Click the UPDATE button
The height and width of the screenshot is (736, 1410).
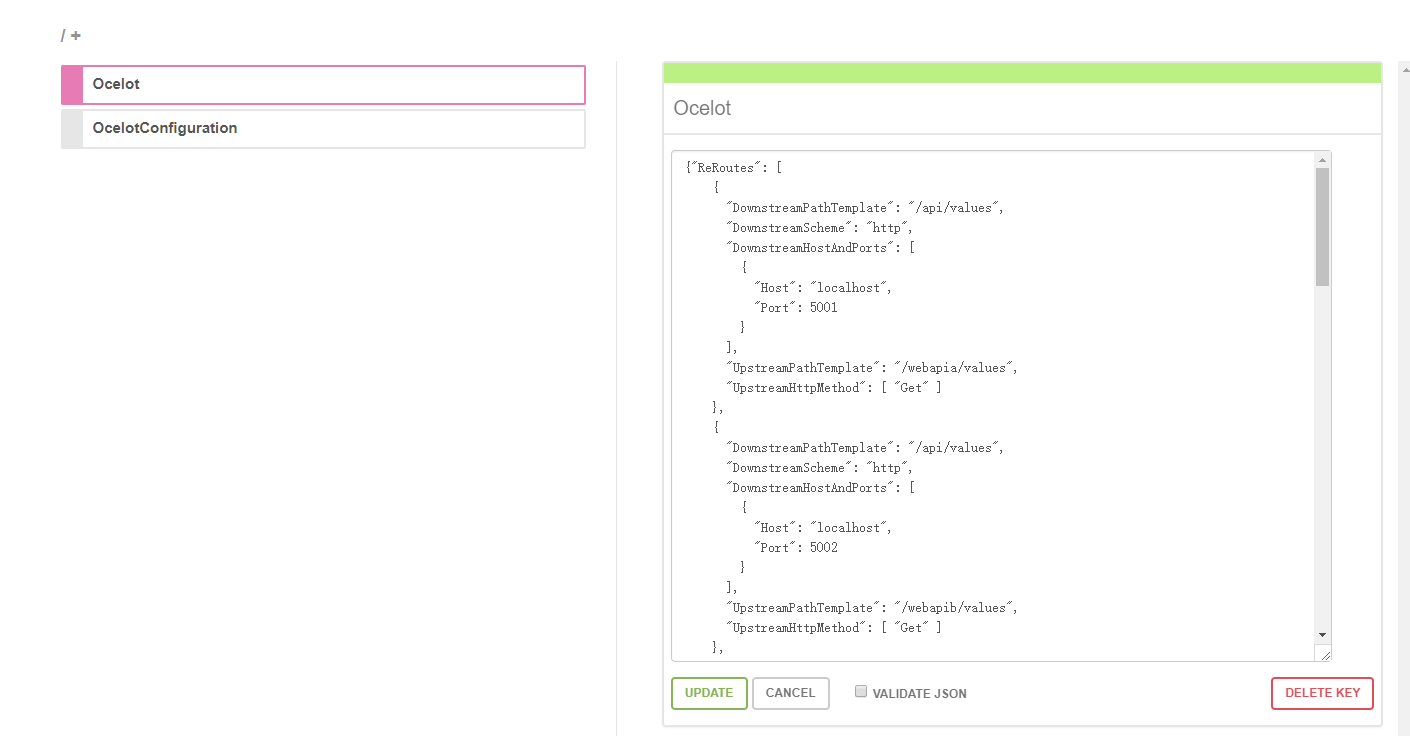[x=709, y=692]
